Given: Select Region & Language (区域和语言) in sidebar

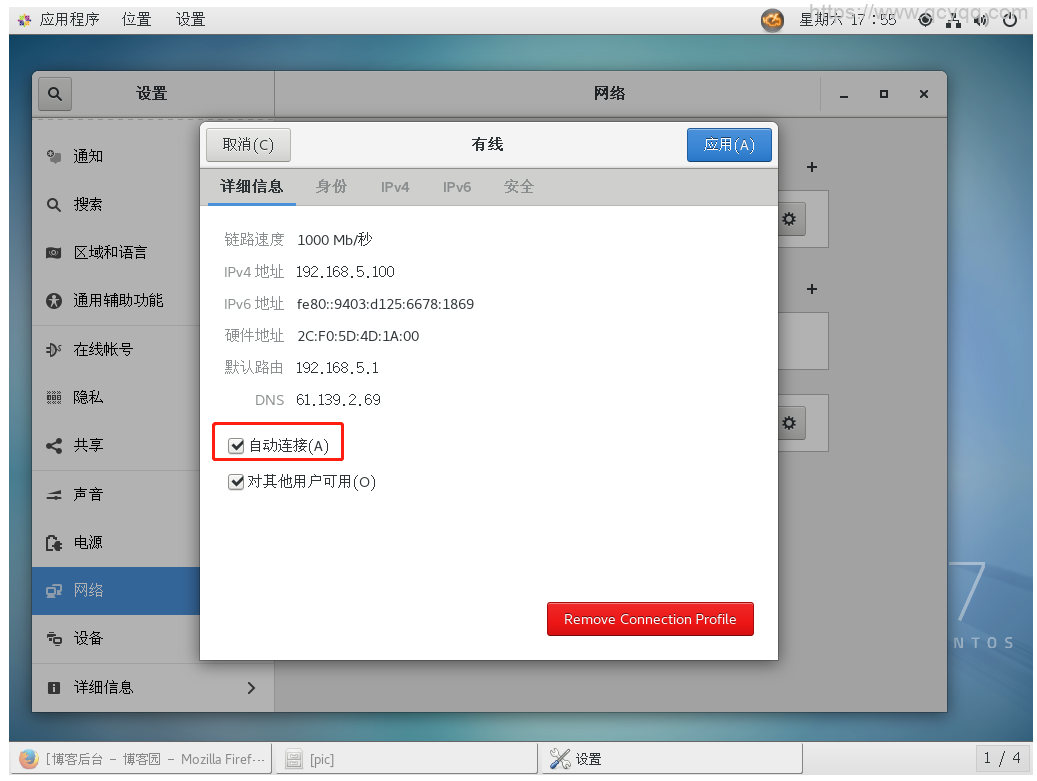Looking at the screenshot, I should 110,252.
